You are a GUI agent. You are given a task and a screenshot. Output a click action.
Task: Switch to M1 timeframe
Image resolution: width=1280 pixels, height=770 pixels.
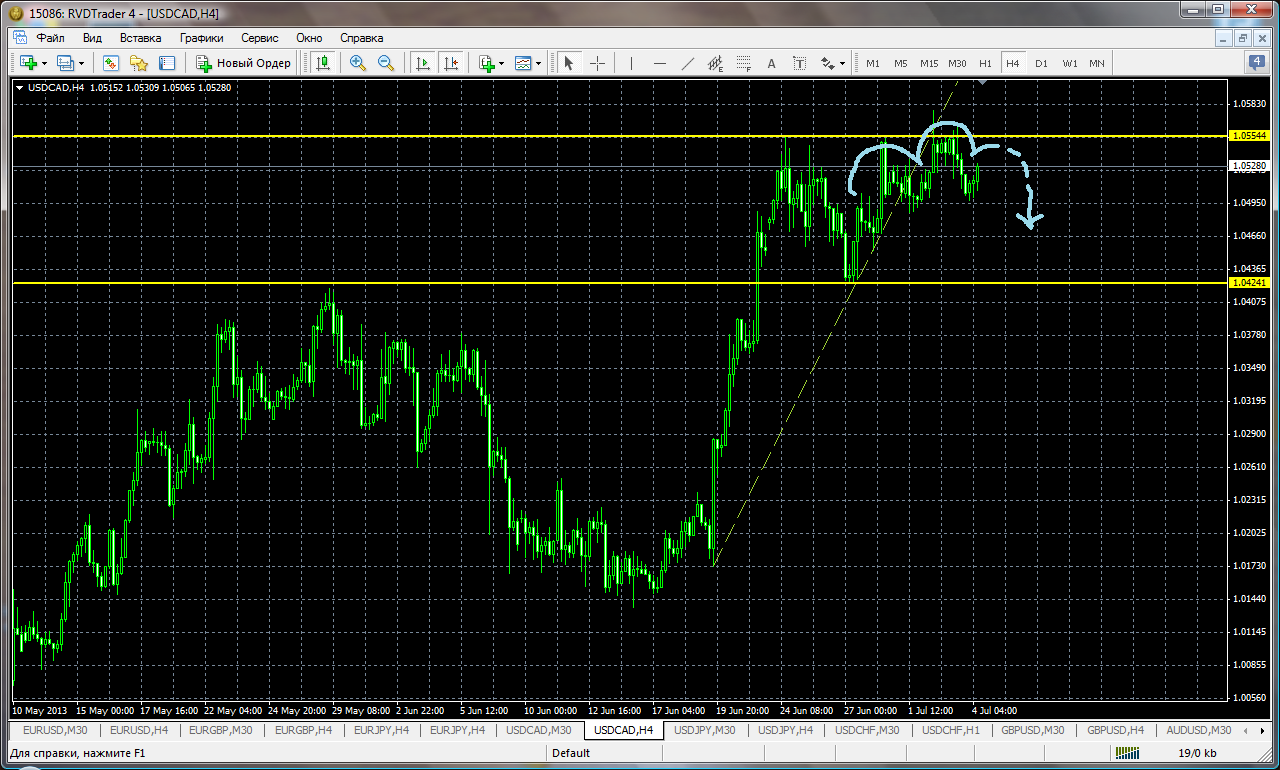pyautogui.click(x=873, y=63)
